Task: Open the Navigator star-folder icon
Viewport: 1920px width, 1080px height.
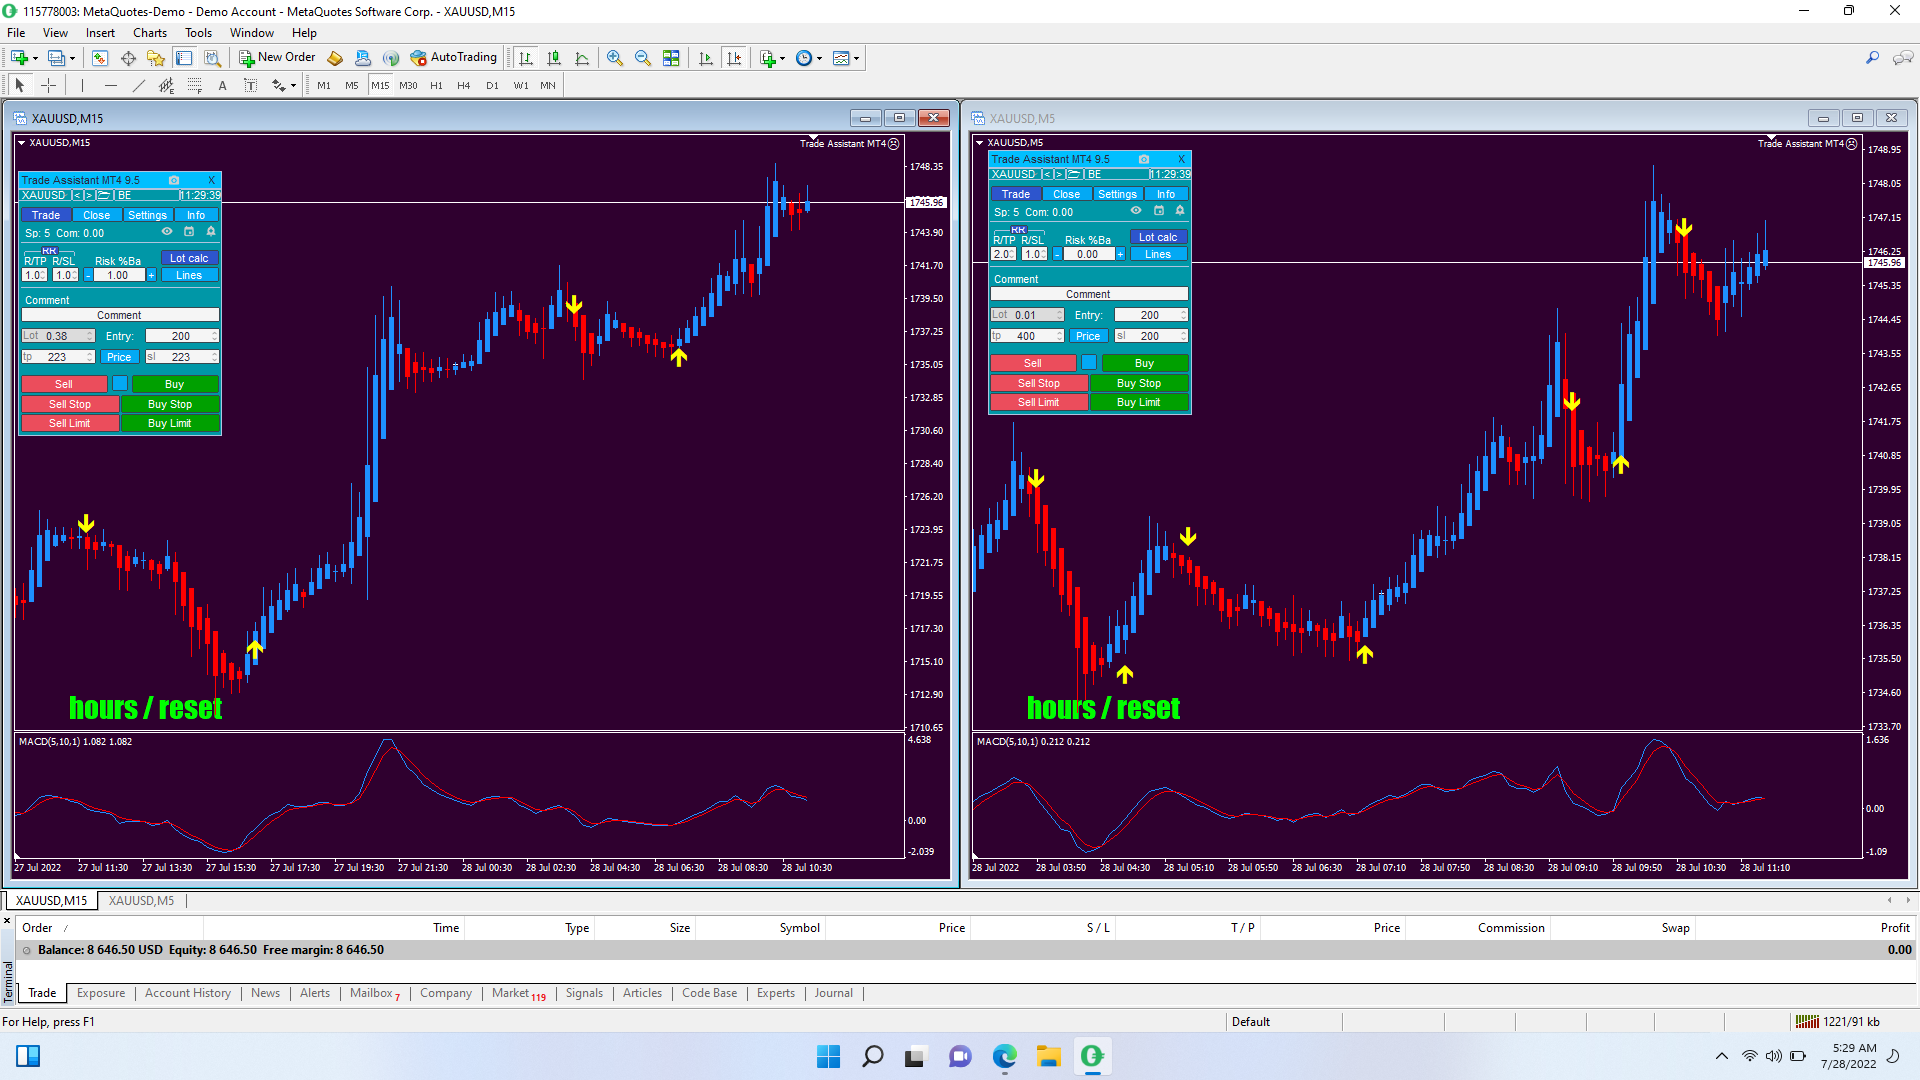Action: click(x=156, y=58)
